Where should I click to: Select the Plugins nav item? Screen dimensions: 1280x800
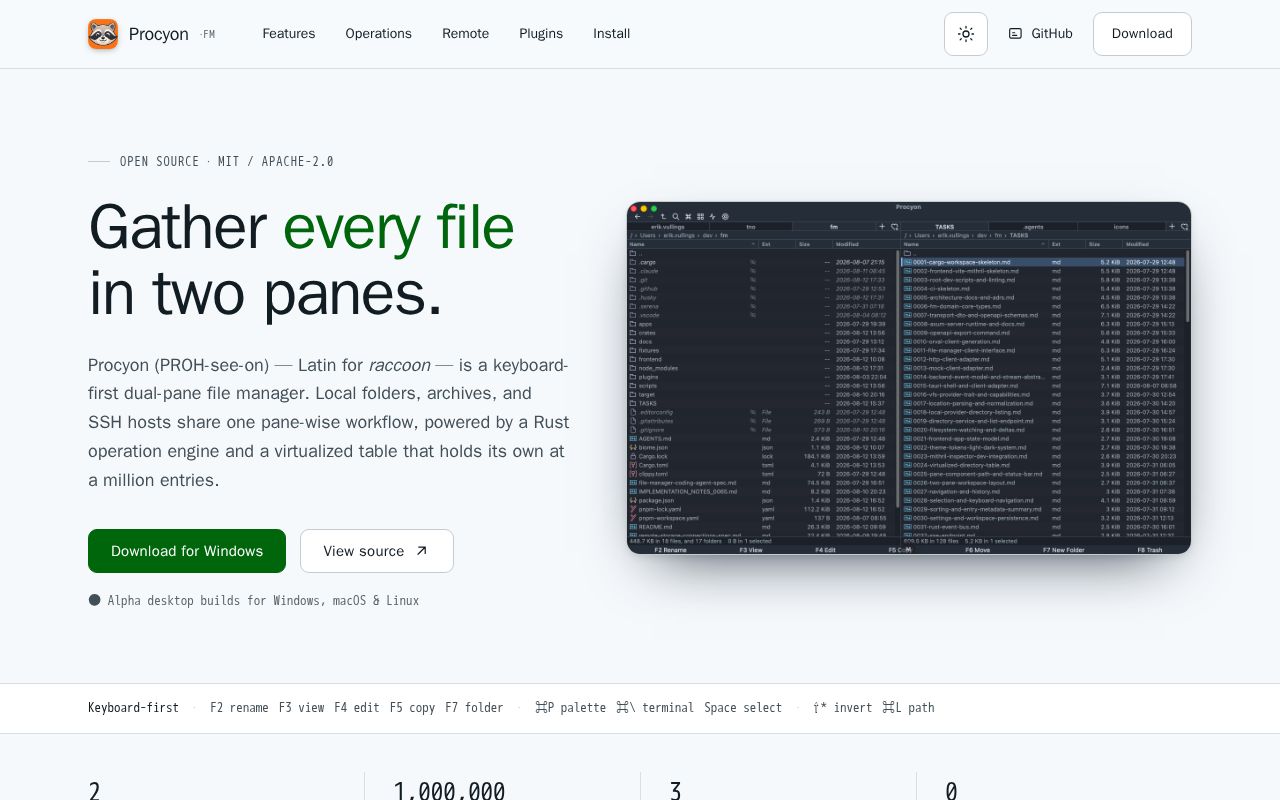coord(541,34)
